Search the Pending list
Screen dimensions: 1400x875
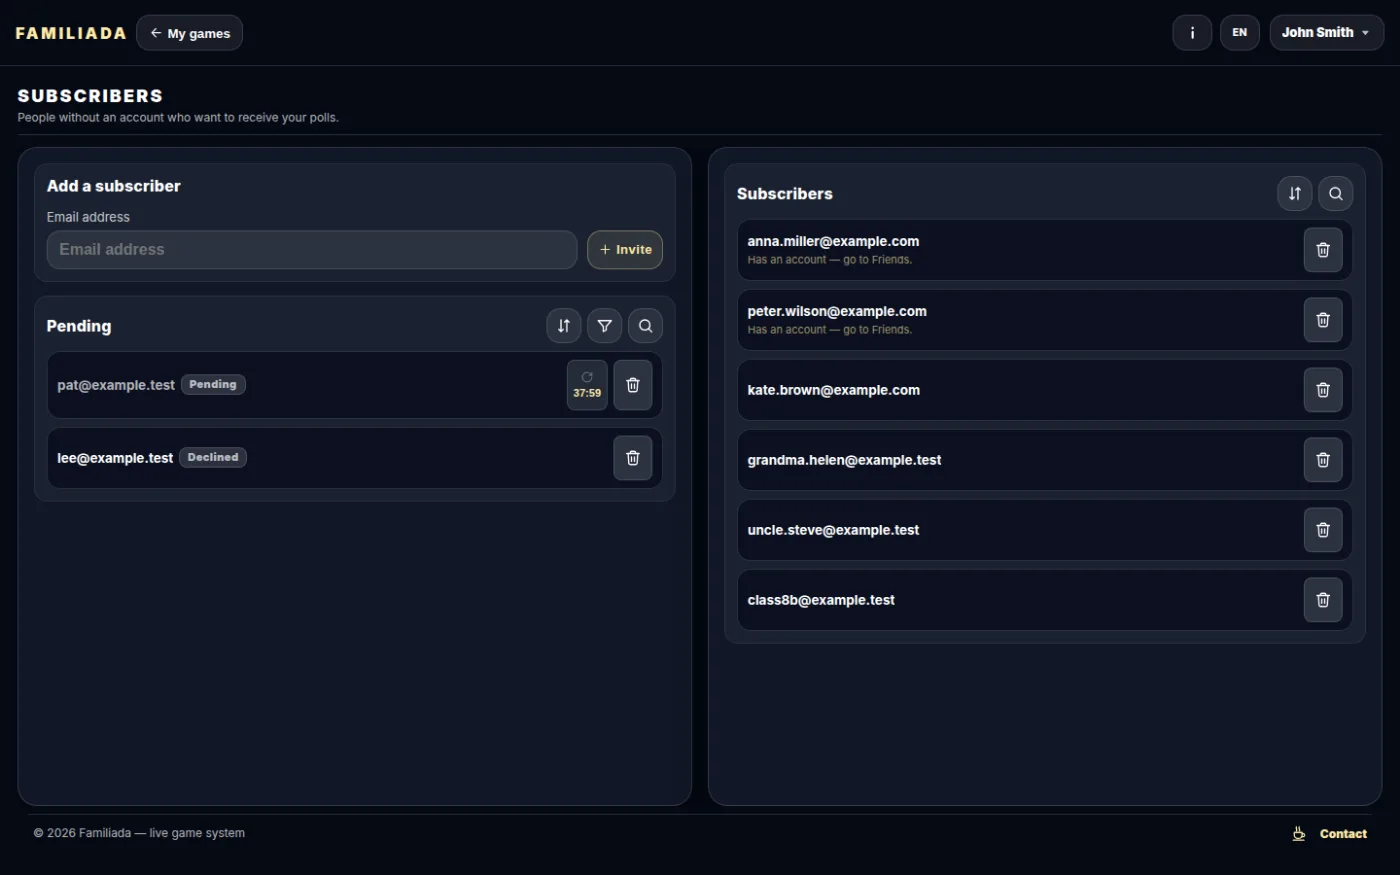(x=646, y=326)
